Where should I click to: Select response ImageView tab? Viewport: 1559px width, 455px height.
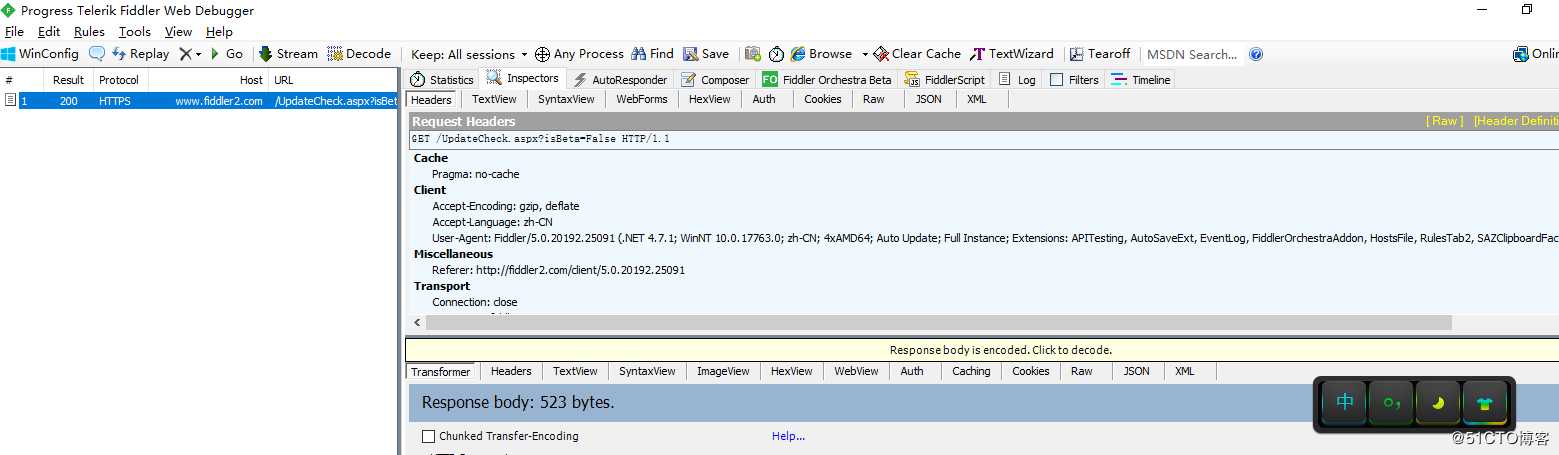[x=723, y=371]
